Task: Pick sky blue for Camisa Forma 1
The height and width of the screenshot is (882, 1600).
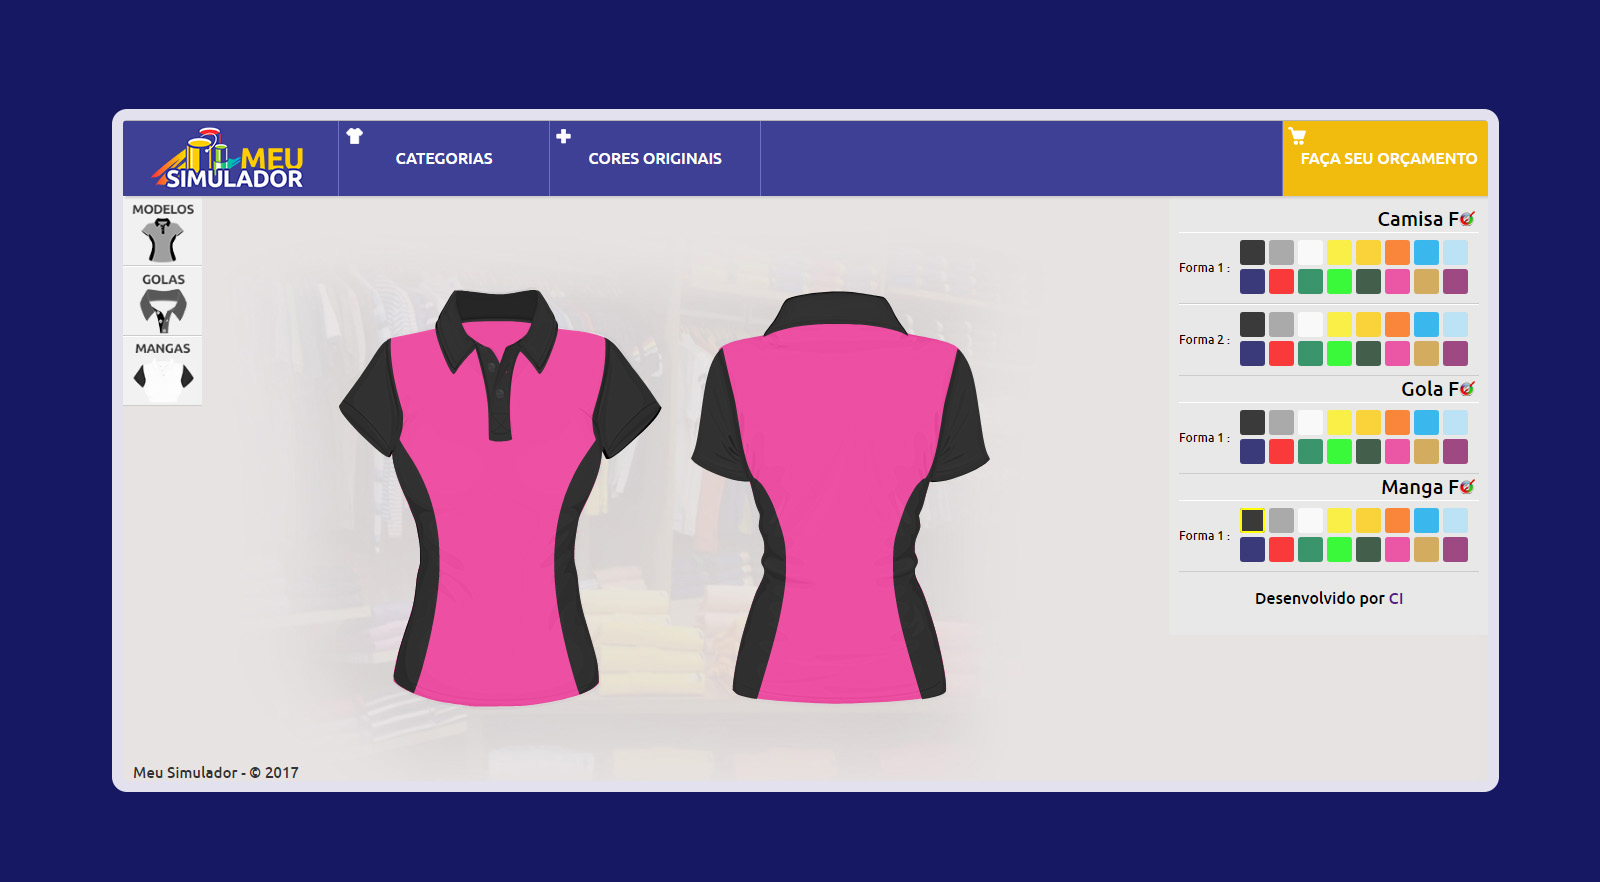Action: (x=1426, y=252)
